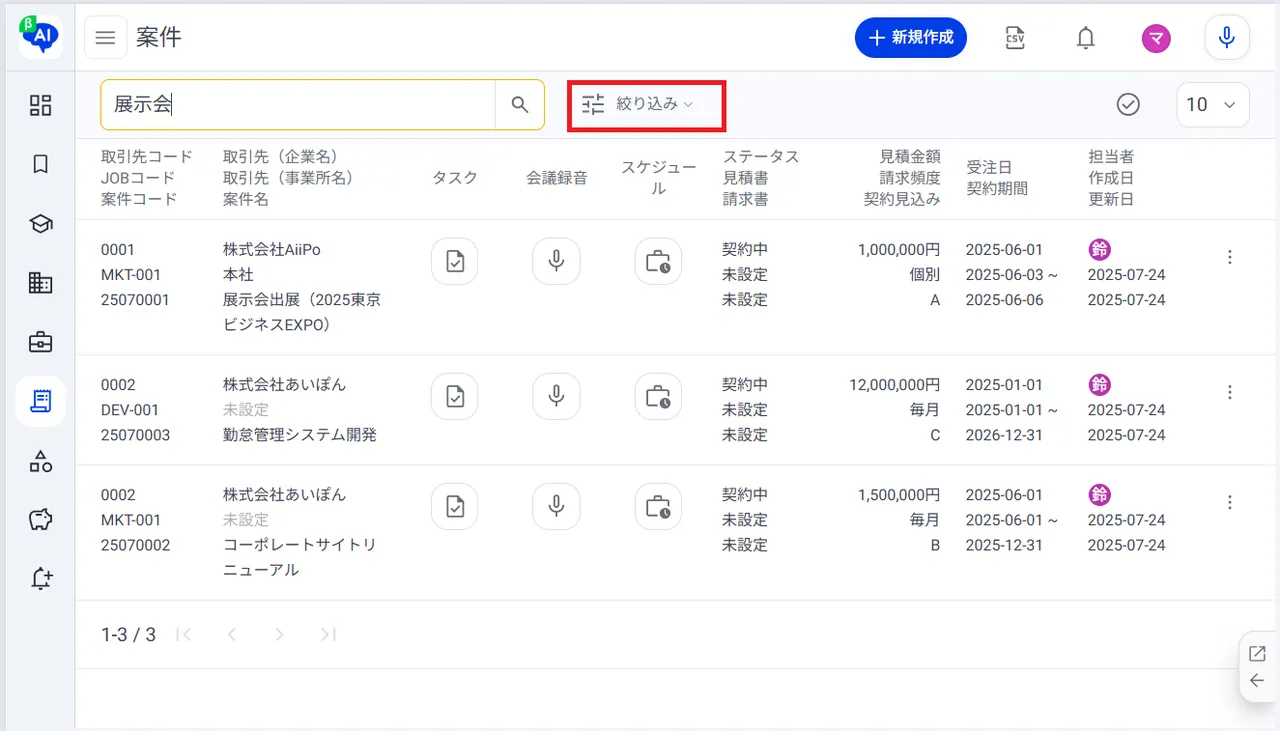Toggle the circle checkmark selection icon
Image resolution: width=1280 pixels, height=731 pixels.
(x=1128, y=104)
